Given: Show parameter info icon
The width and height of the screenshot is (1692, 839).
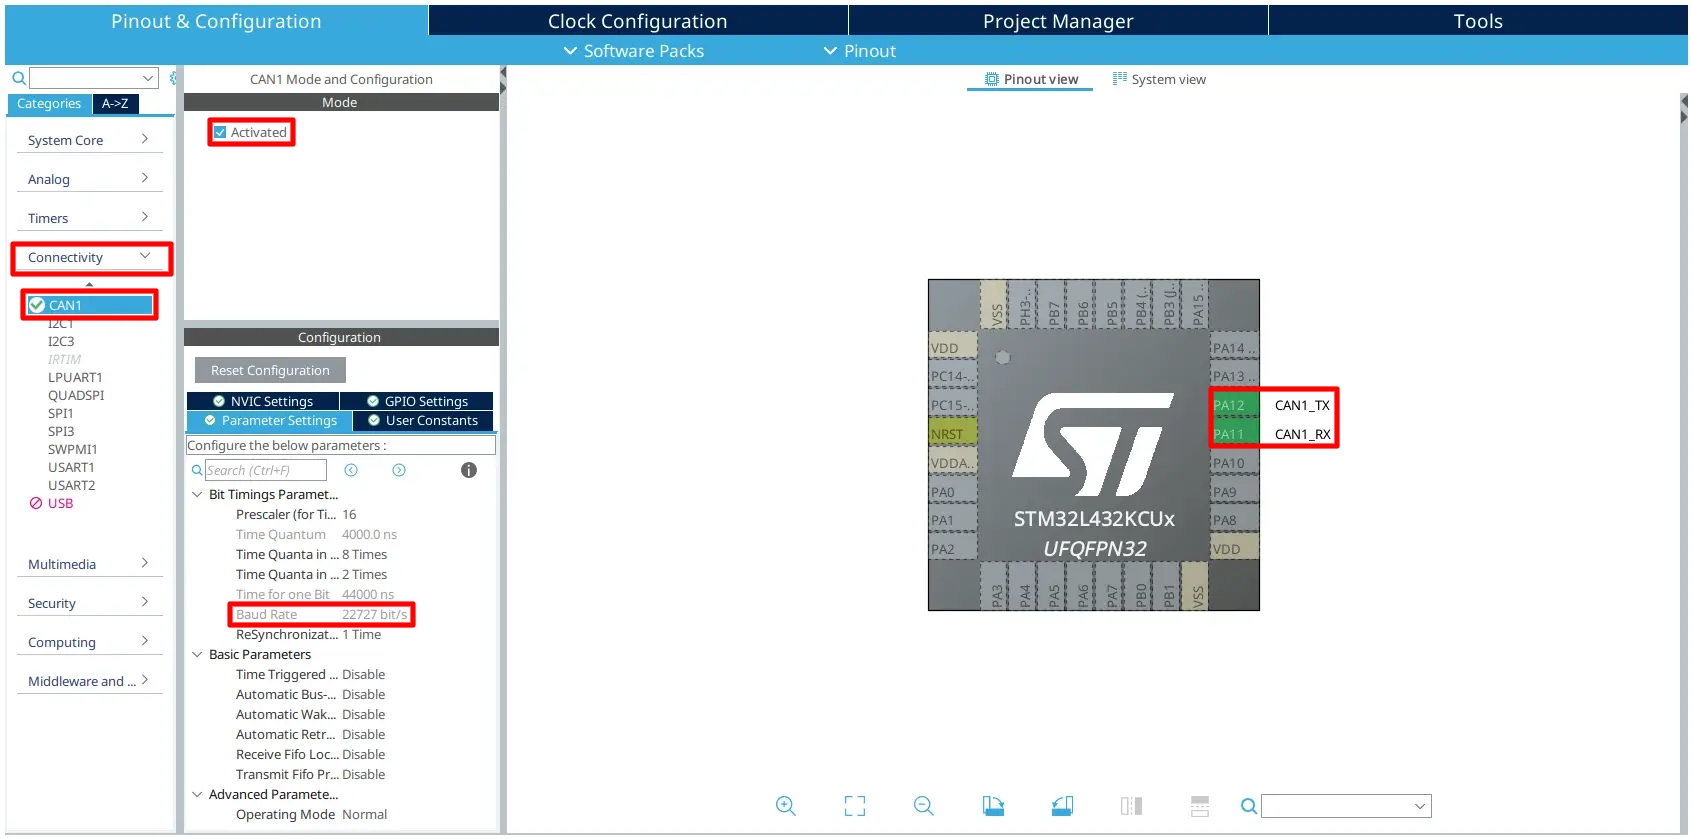Looking at the screenshot, I should tap(469, 470).
